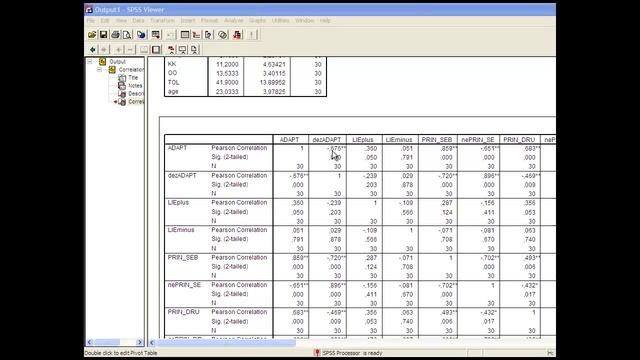This screenshot has height=360, width=640.
Task: Open the Edit menu
Action: 105,20
